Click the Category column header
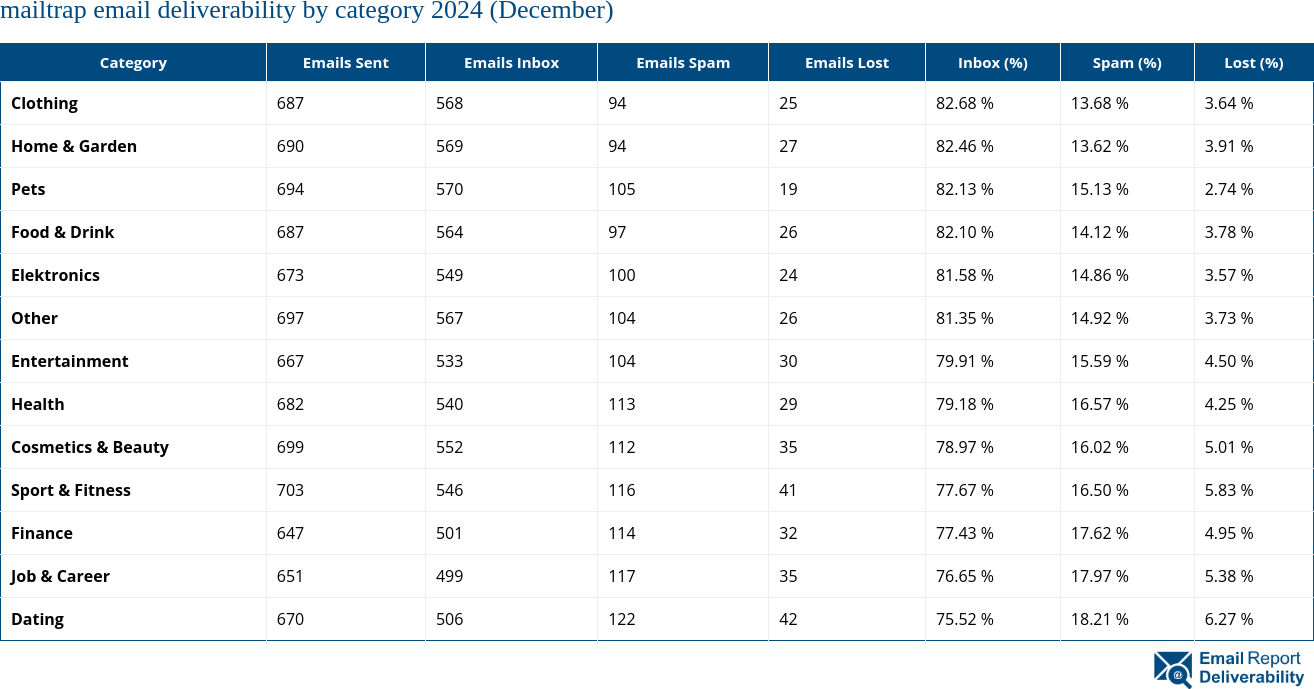This screenshot has width=1314, height=689. (x=133, y=62)
